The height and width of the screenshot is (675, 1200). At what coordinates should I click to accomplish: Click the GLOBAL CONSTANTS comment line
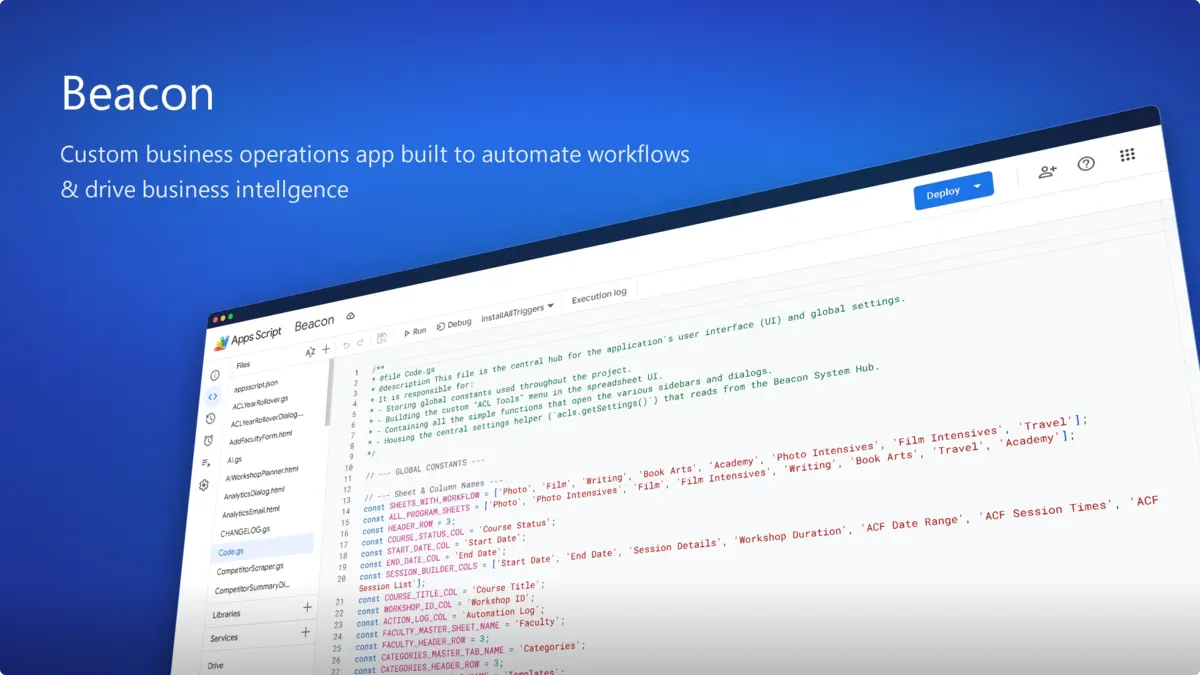coord(424,469)
